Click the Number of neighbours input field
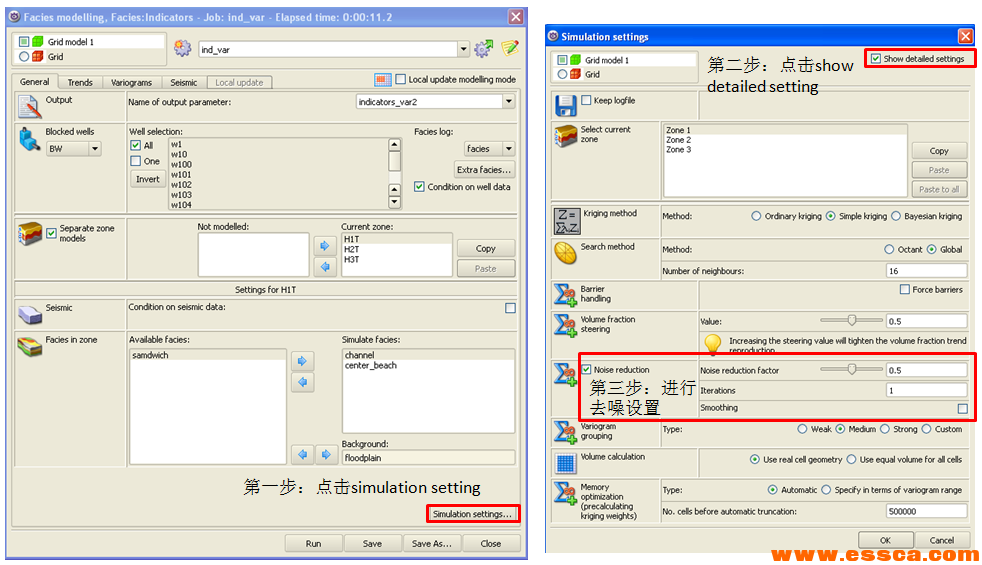Image resolution: width=982 pixels, height=565 pixels. [x=926, y=271]
